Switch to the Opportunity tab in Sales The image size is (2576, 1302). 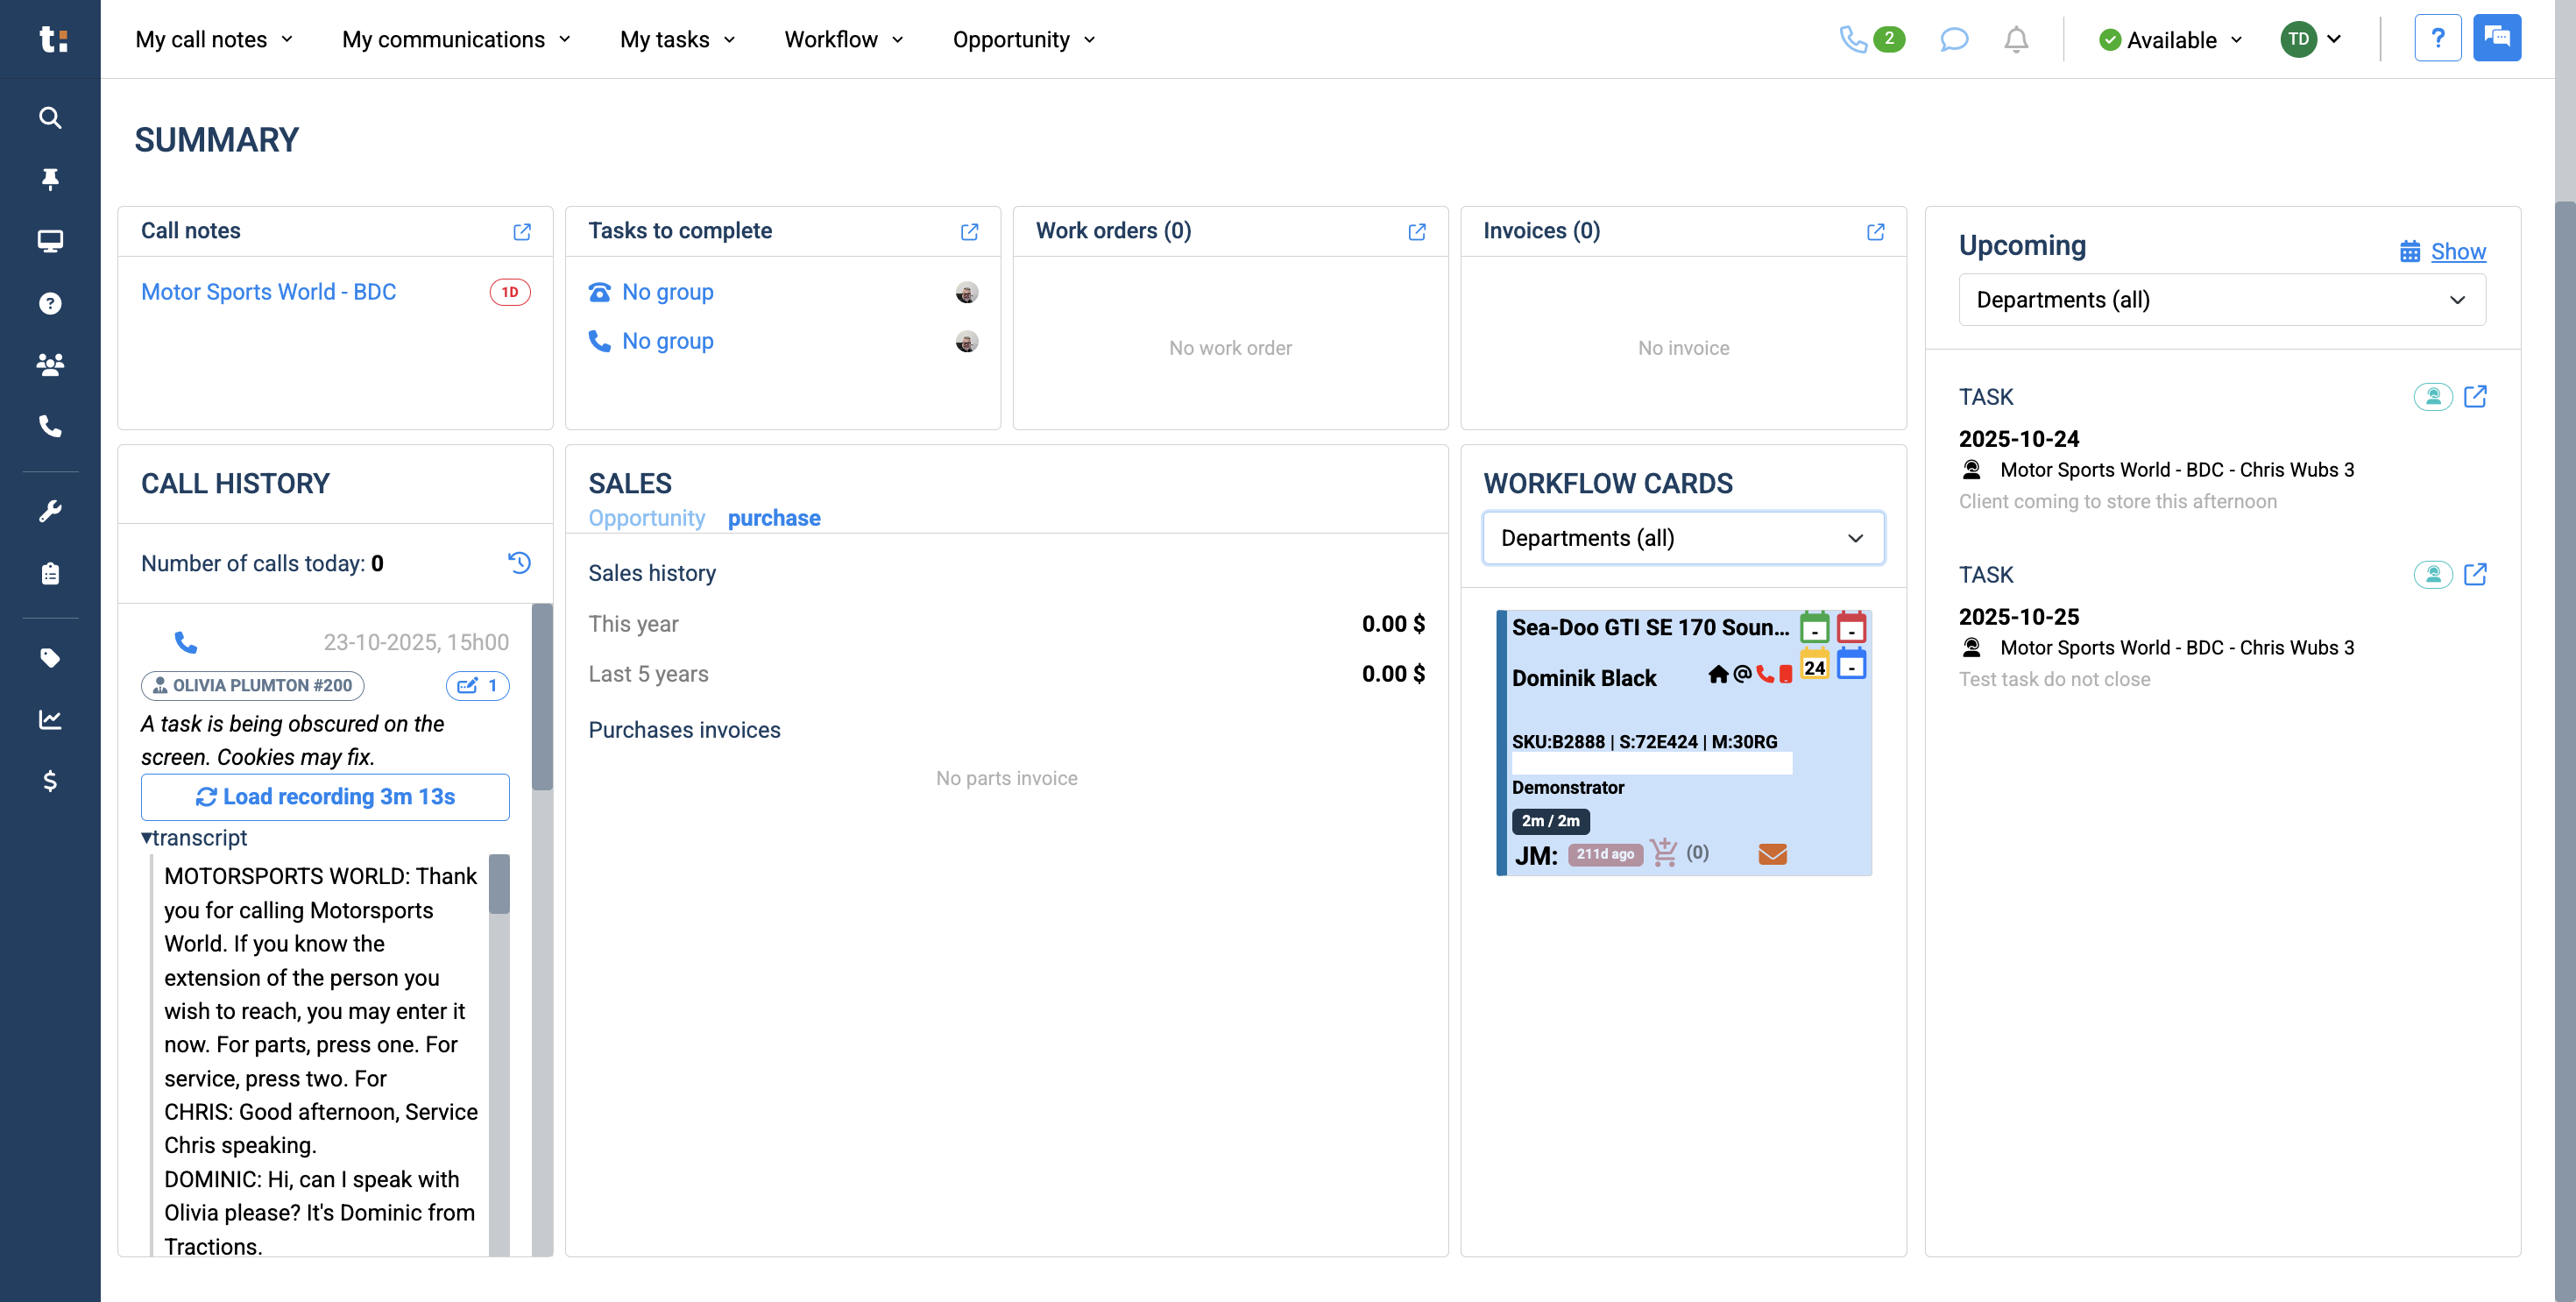point(646,518)
